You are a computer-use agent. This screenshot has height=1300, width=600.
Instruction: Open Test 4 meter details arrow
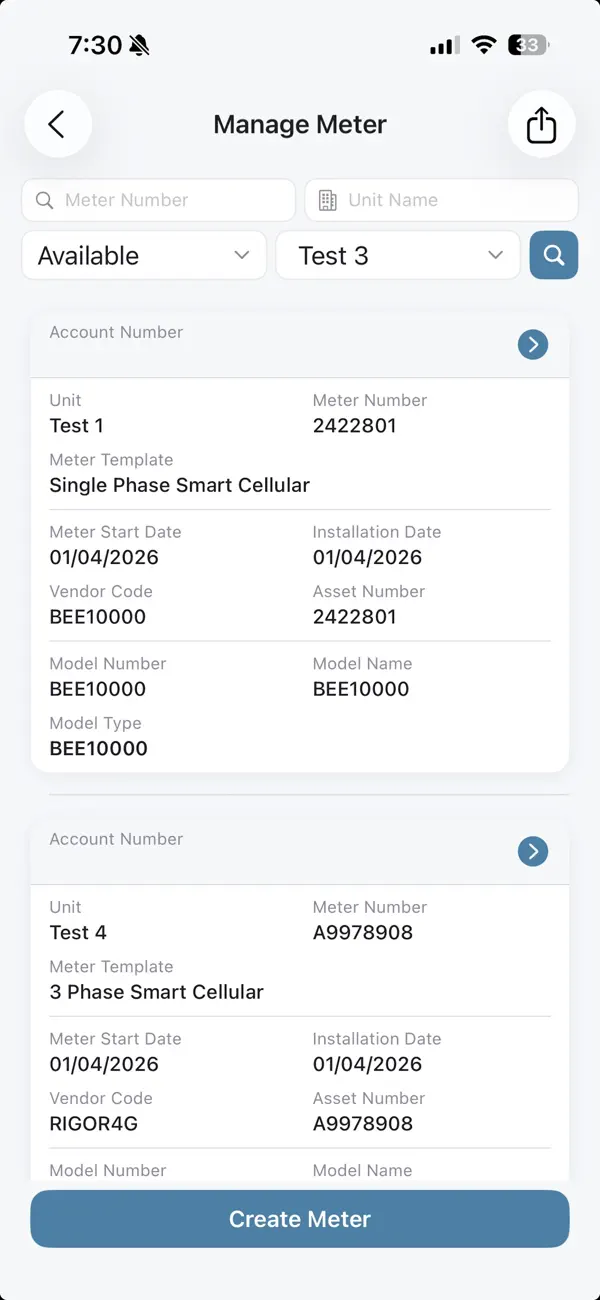[x=533, y=852]
